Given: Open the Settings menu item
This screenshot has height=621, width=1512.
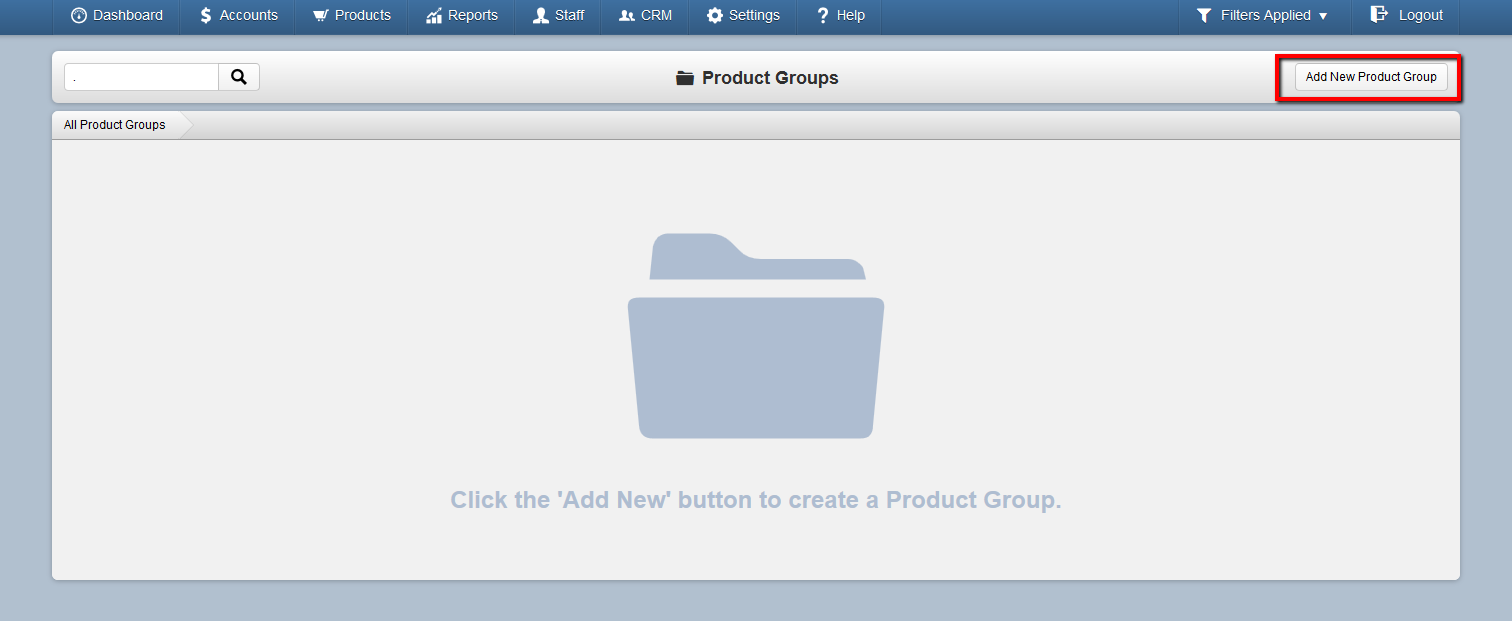Looking at the screenshot, I should [x=743, y=15].
